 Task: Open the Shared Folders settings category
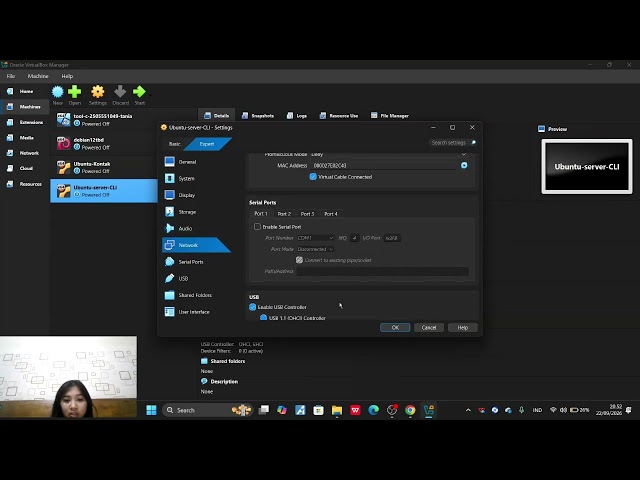(195, 295)
